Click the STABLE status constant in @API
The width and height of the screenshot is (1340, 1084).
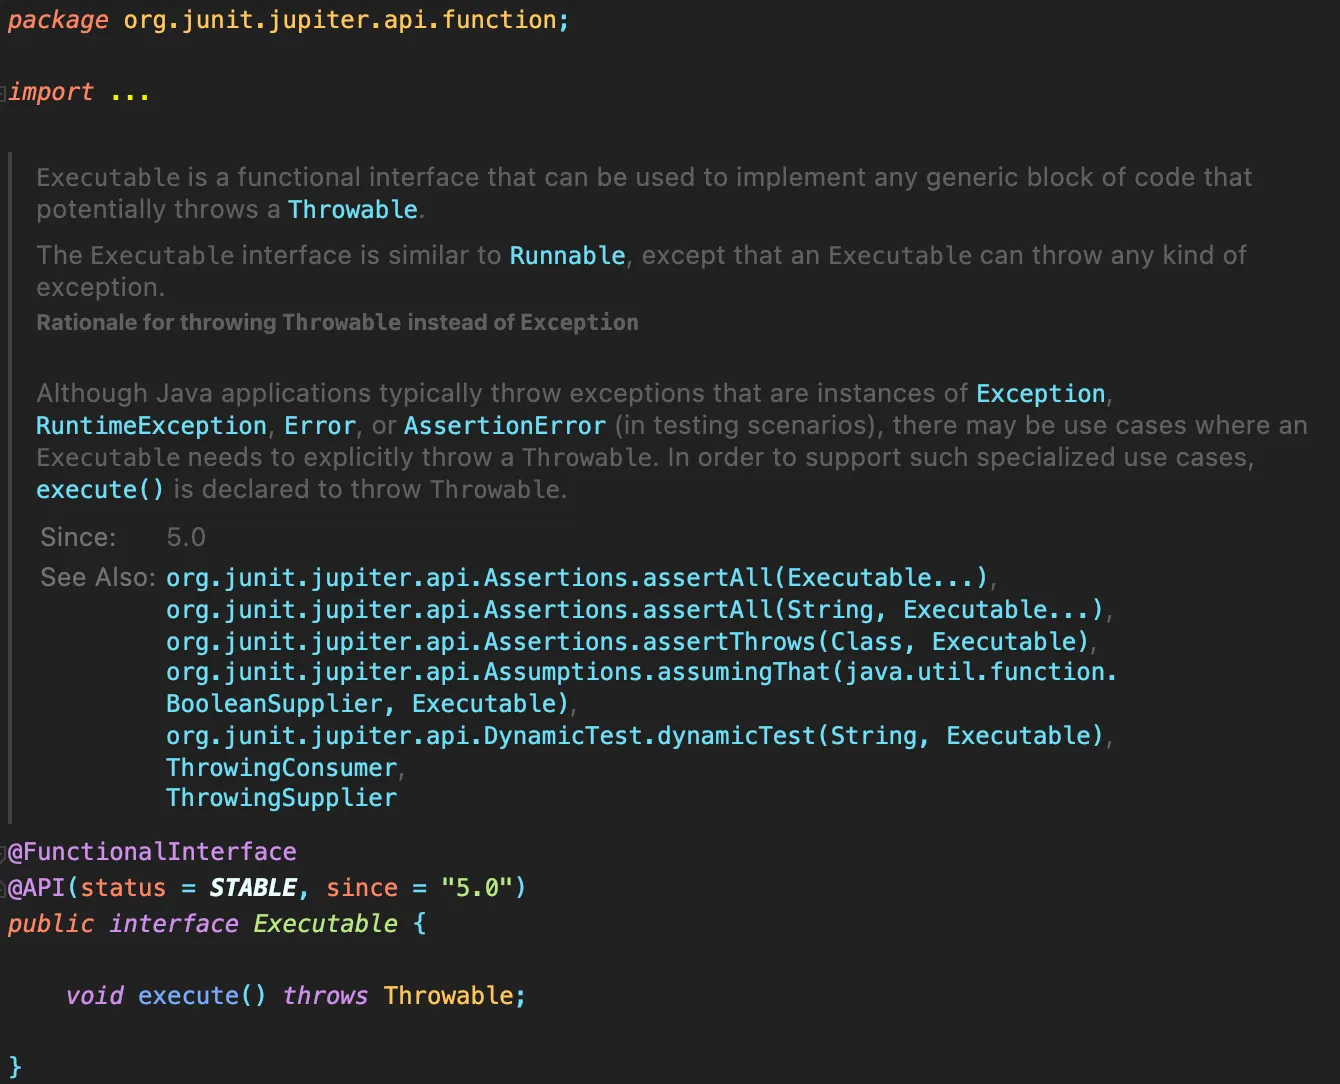click(253, 888)
